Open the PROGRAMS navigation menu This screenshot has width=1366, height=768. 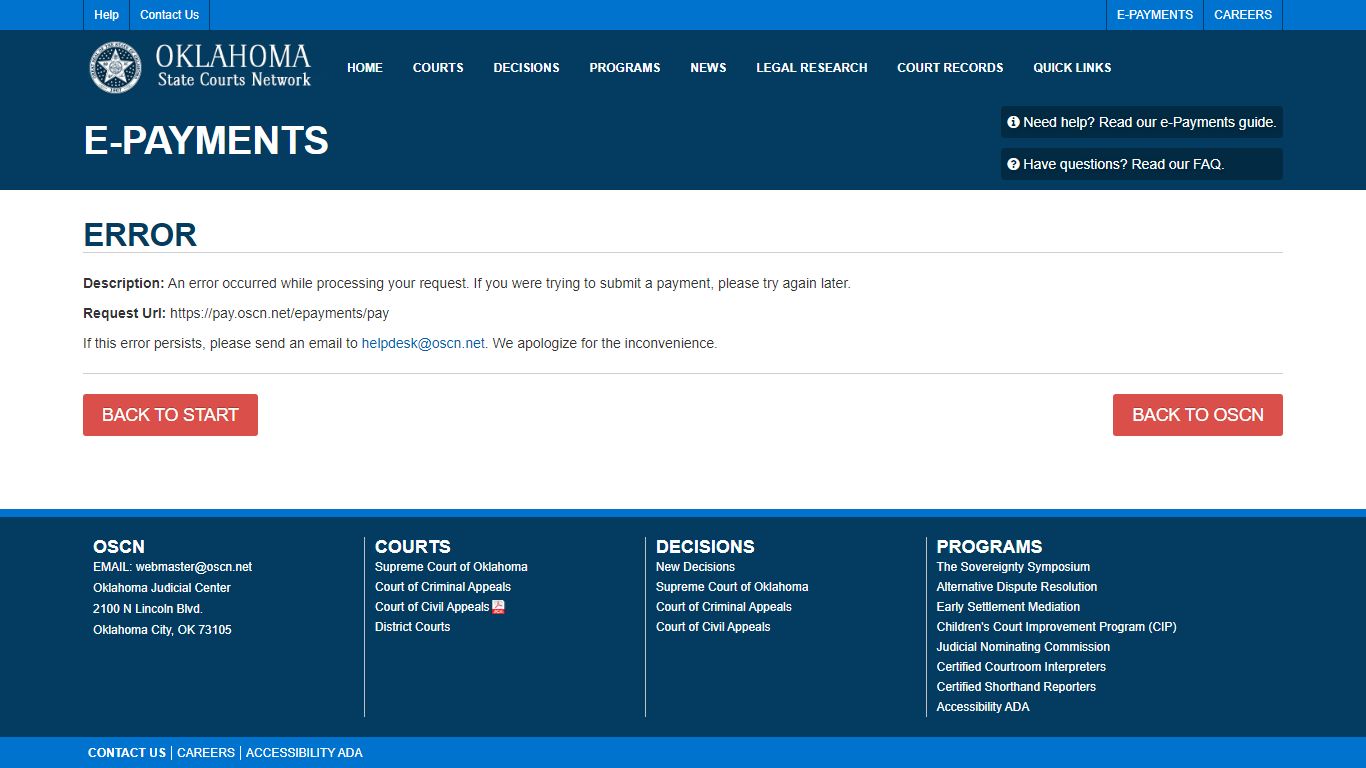coord(625,68)
